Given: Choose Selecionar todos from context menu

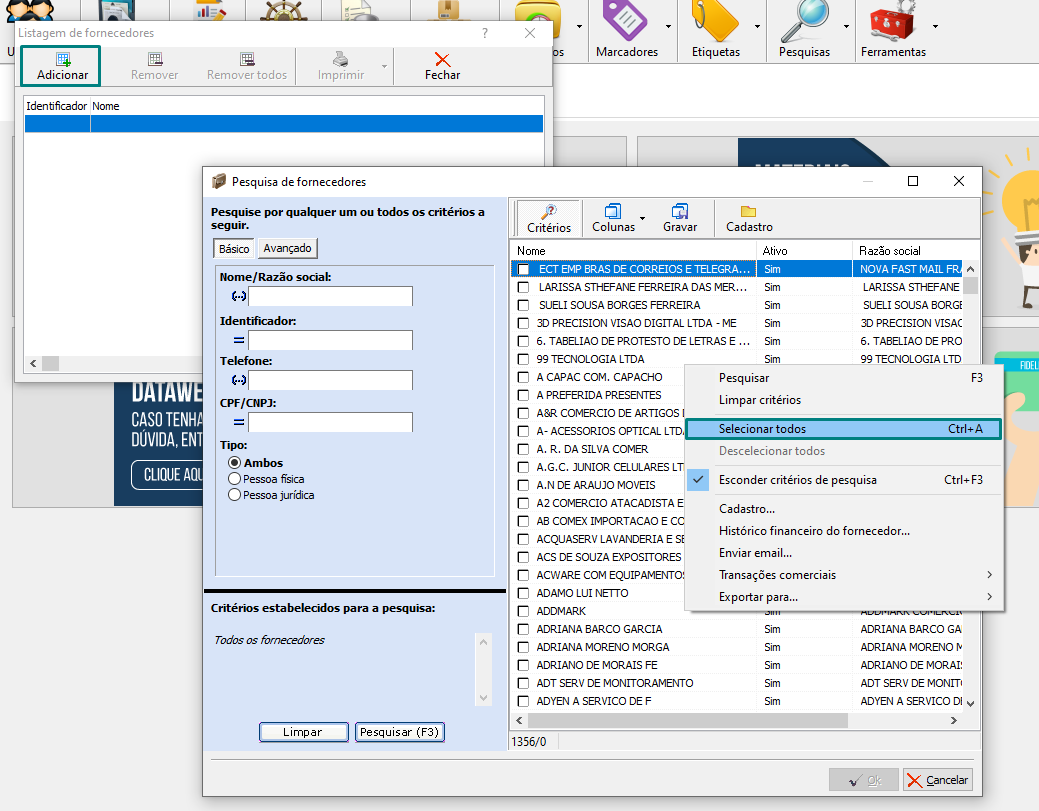Looking at the screenshot, I should pyautogui.click(x=762, y=429).
